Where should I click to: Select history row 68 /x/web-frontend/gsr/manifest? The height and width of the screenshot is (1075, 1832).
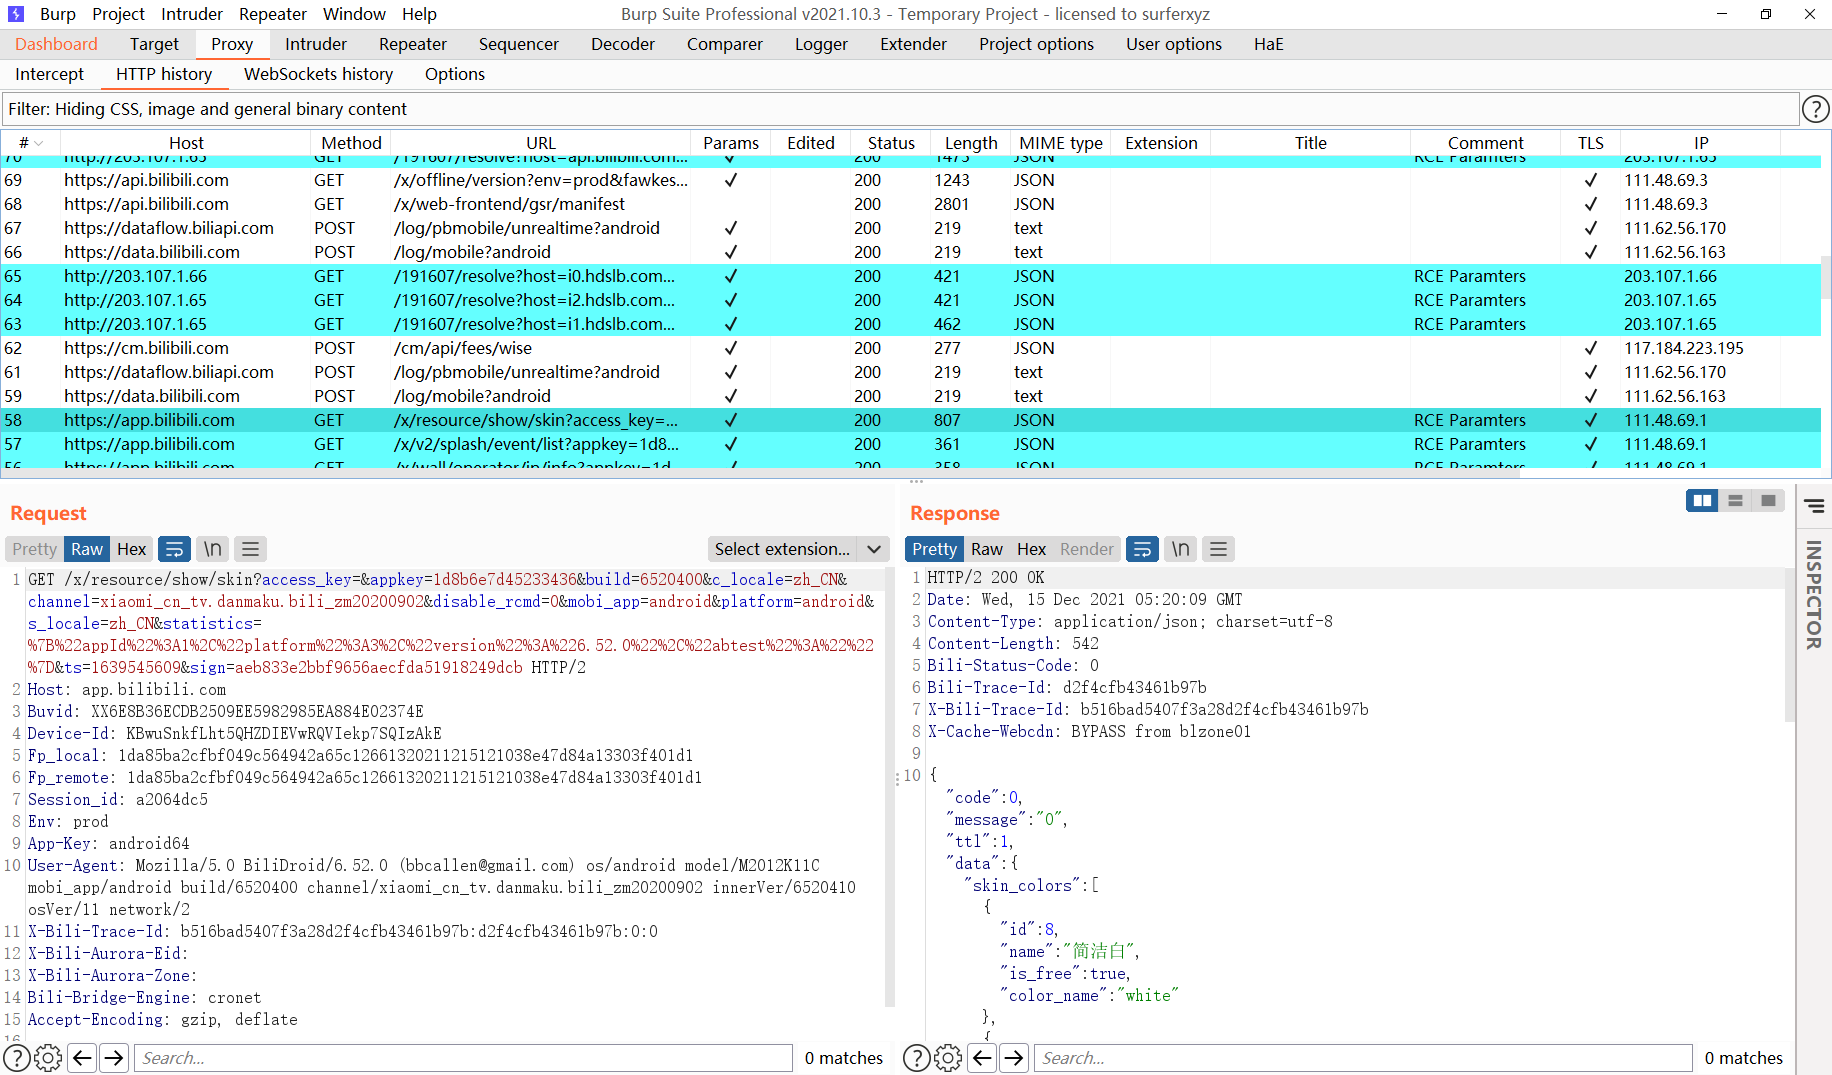[910, 204]
